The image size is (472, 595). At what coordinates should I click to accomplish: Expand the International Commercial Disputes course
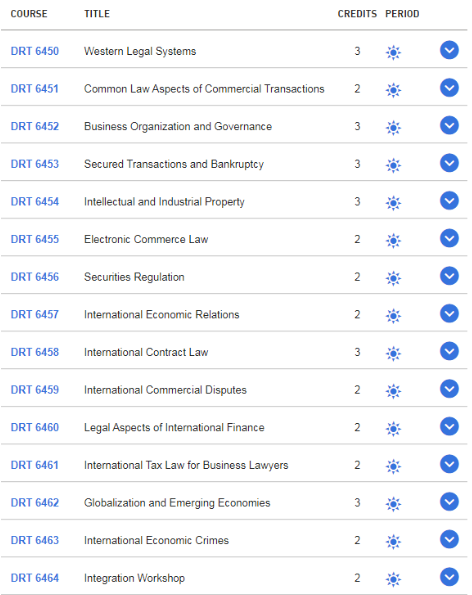(x=449, y=389)
